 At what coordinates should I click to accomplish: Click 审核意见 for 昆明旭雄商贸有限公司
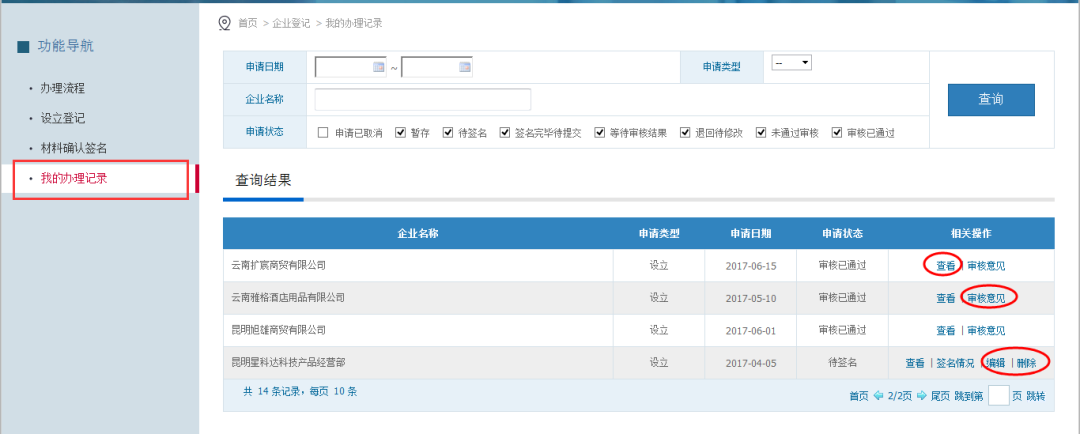point(986,331)
